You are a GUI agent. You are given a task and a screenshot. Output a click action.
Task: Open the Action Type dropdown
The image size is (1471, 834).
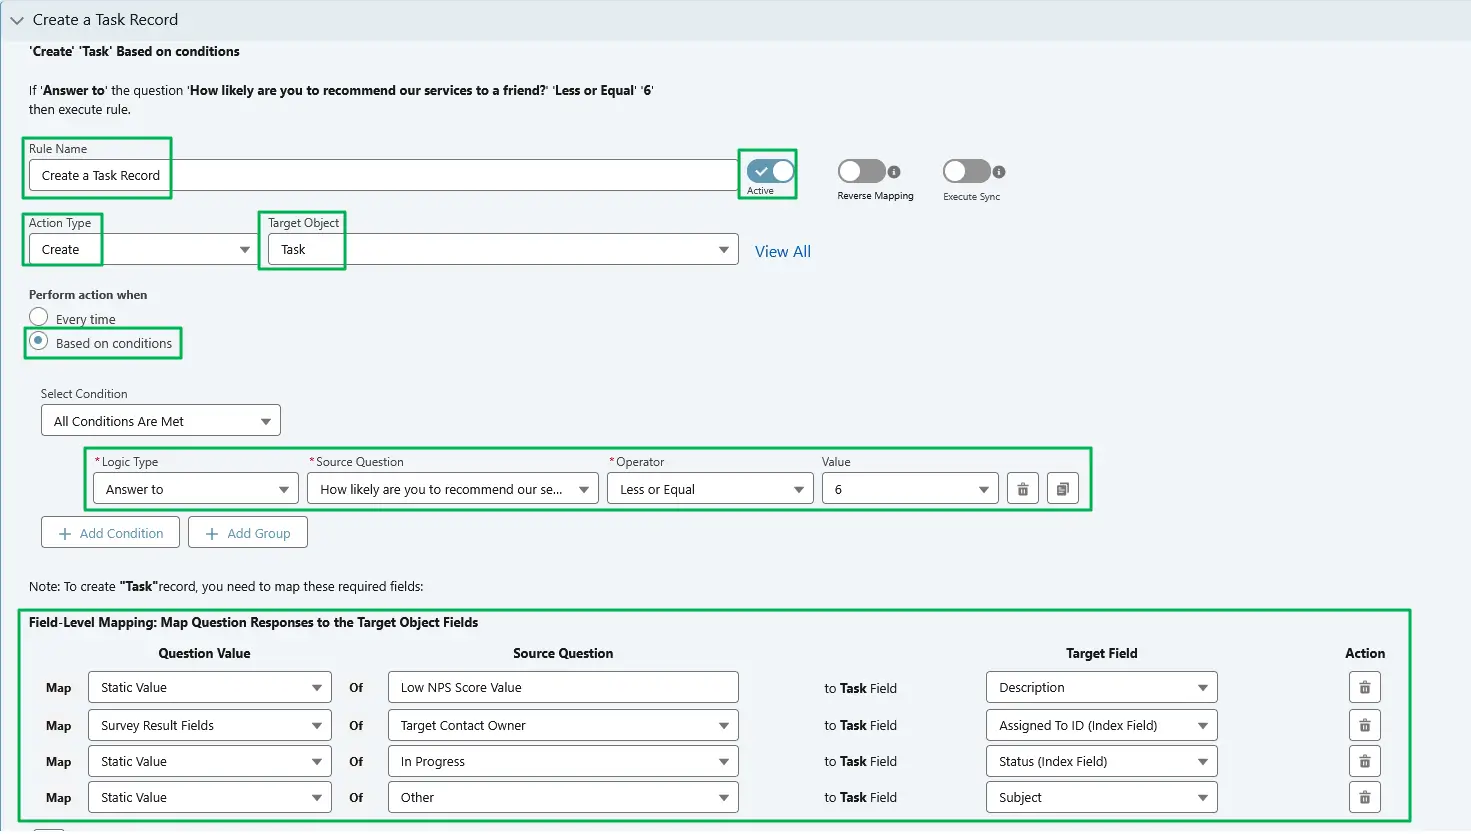point(140,249)
